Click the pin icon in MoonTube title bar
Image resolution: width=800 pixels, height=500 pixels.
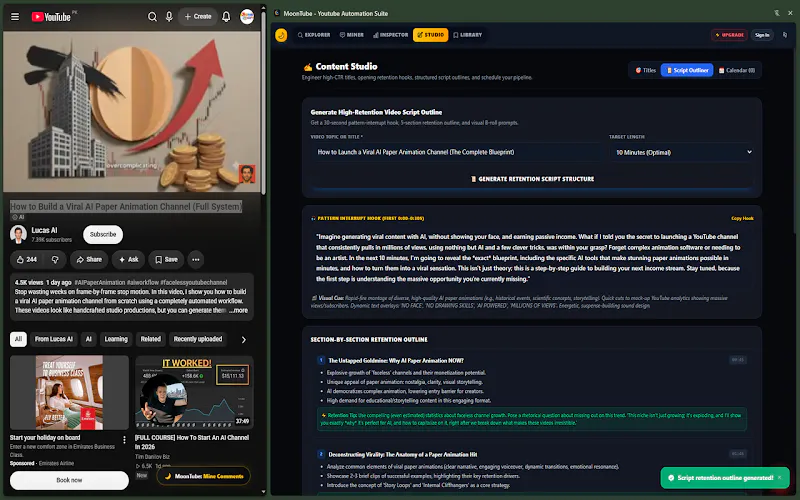[x=777, y=13]
